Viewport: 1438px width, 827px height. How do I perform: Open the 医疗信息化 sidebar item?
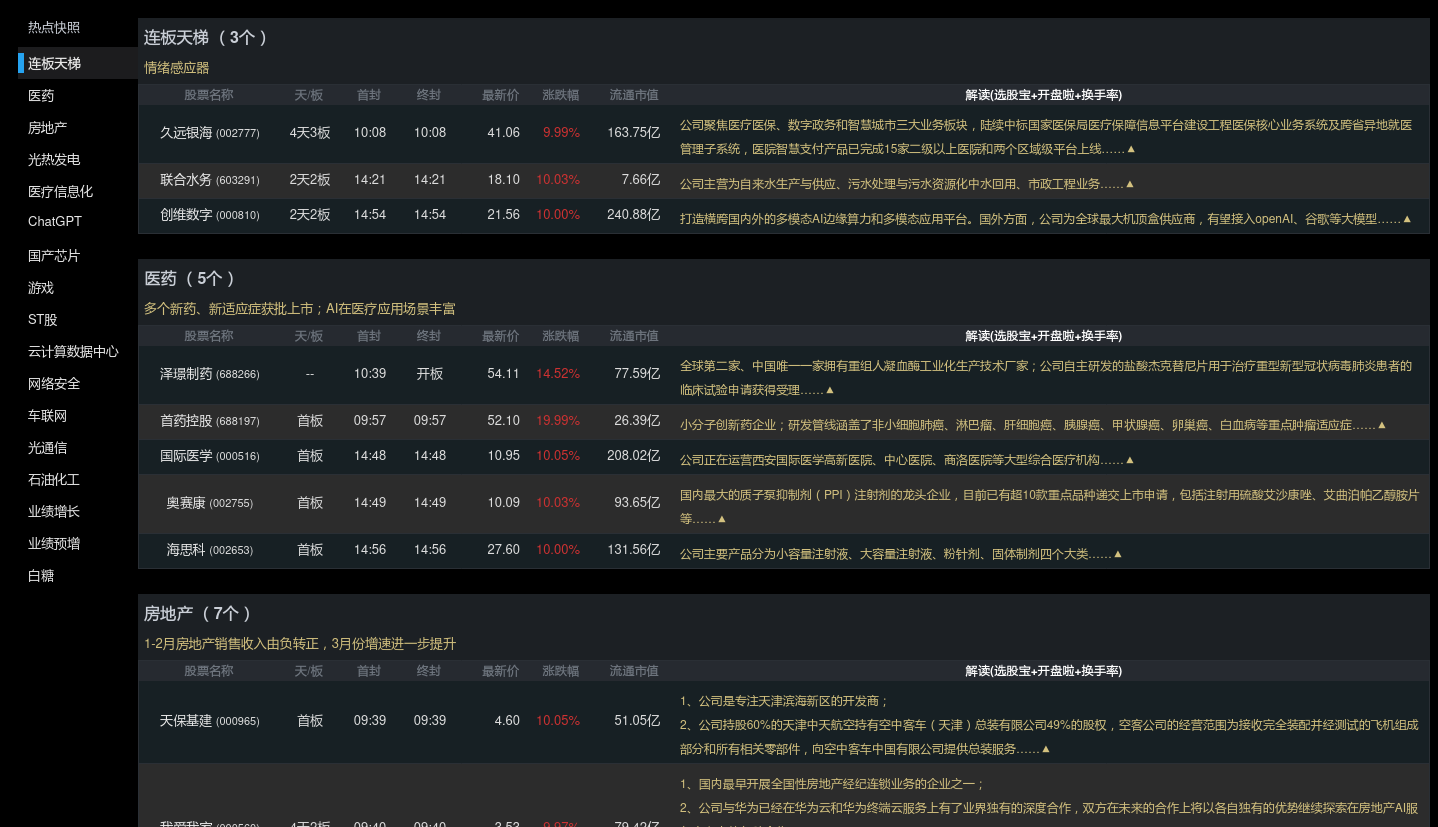tap(60, 192)
